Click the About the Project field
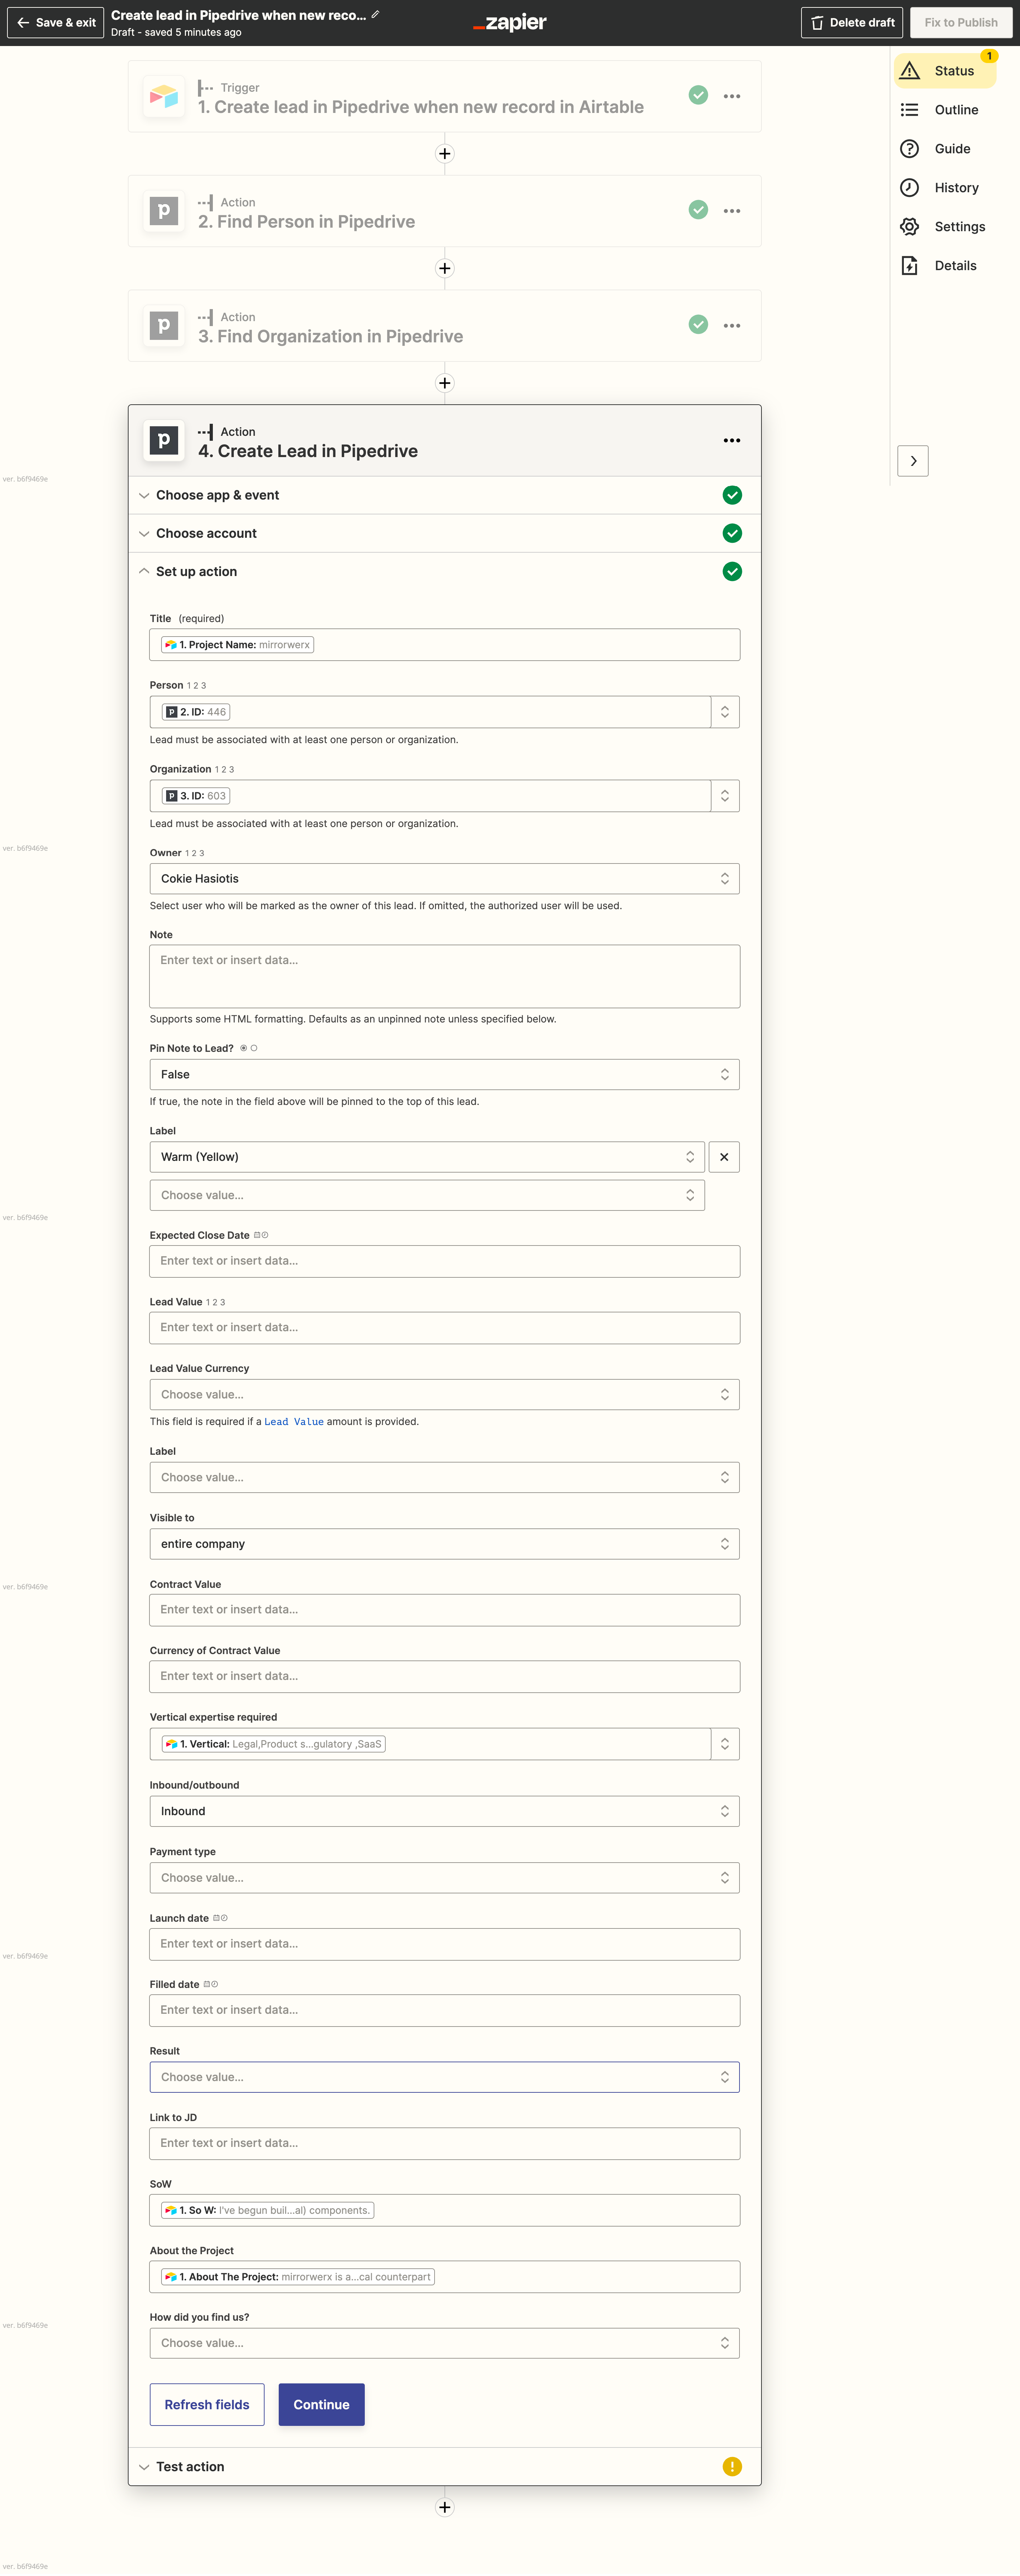Screen dimensions: 1020x2576 coord(444,2277)
